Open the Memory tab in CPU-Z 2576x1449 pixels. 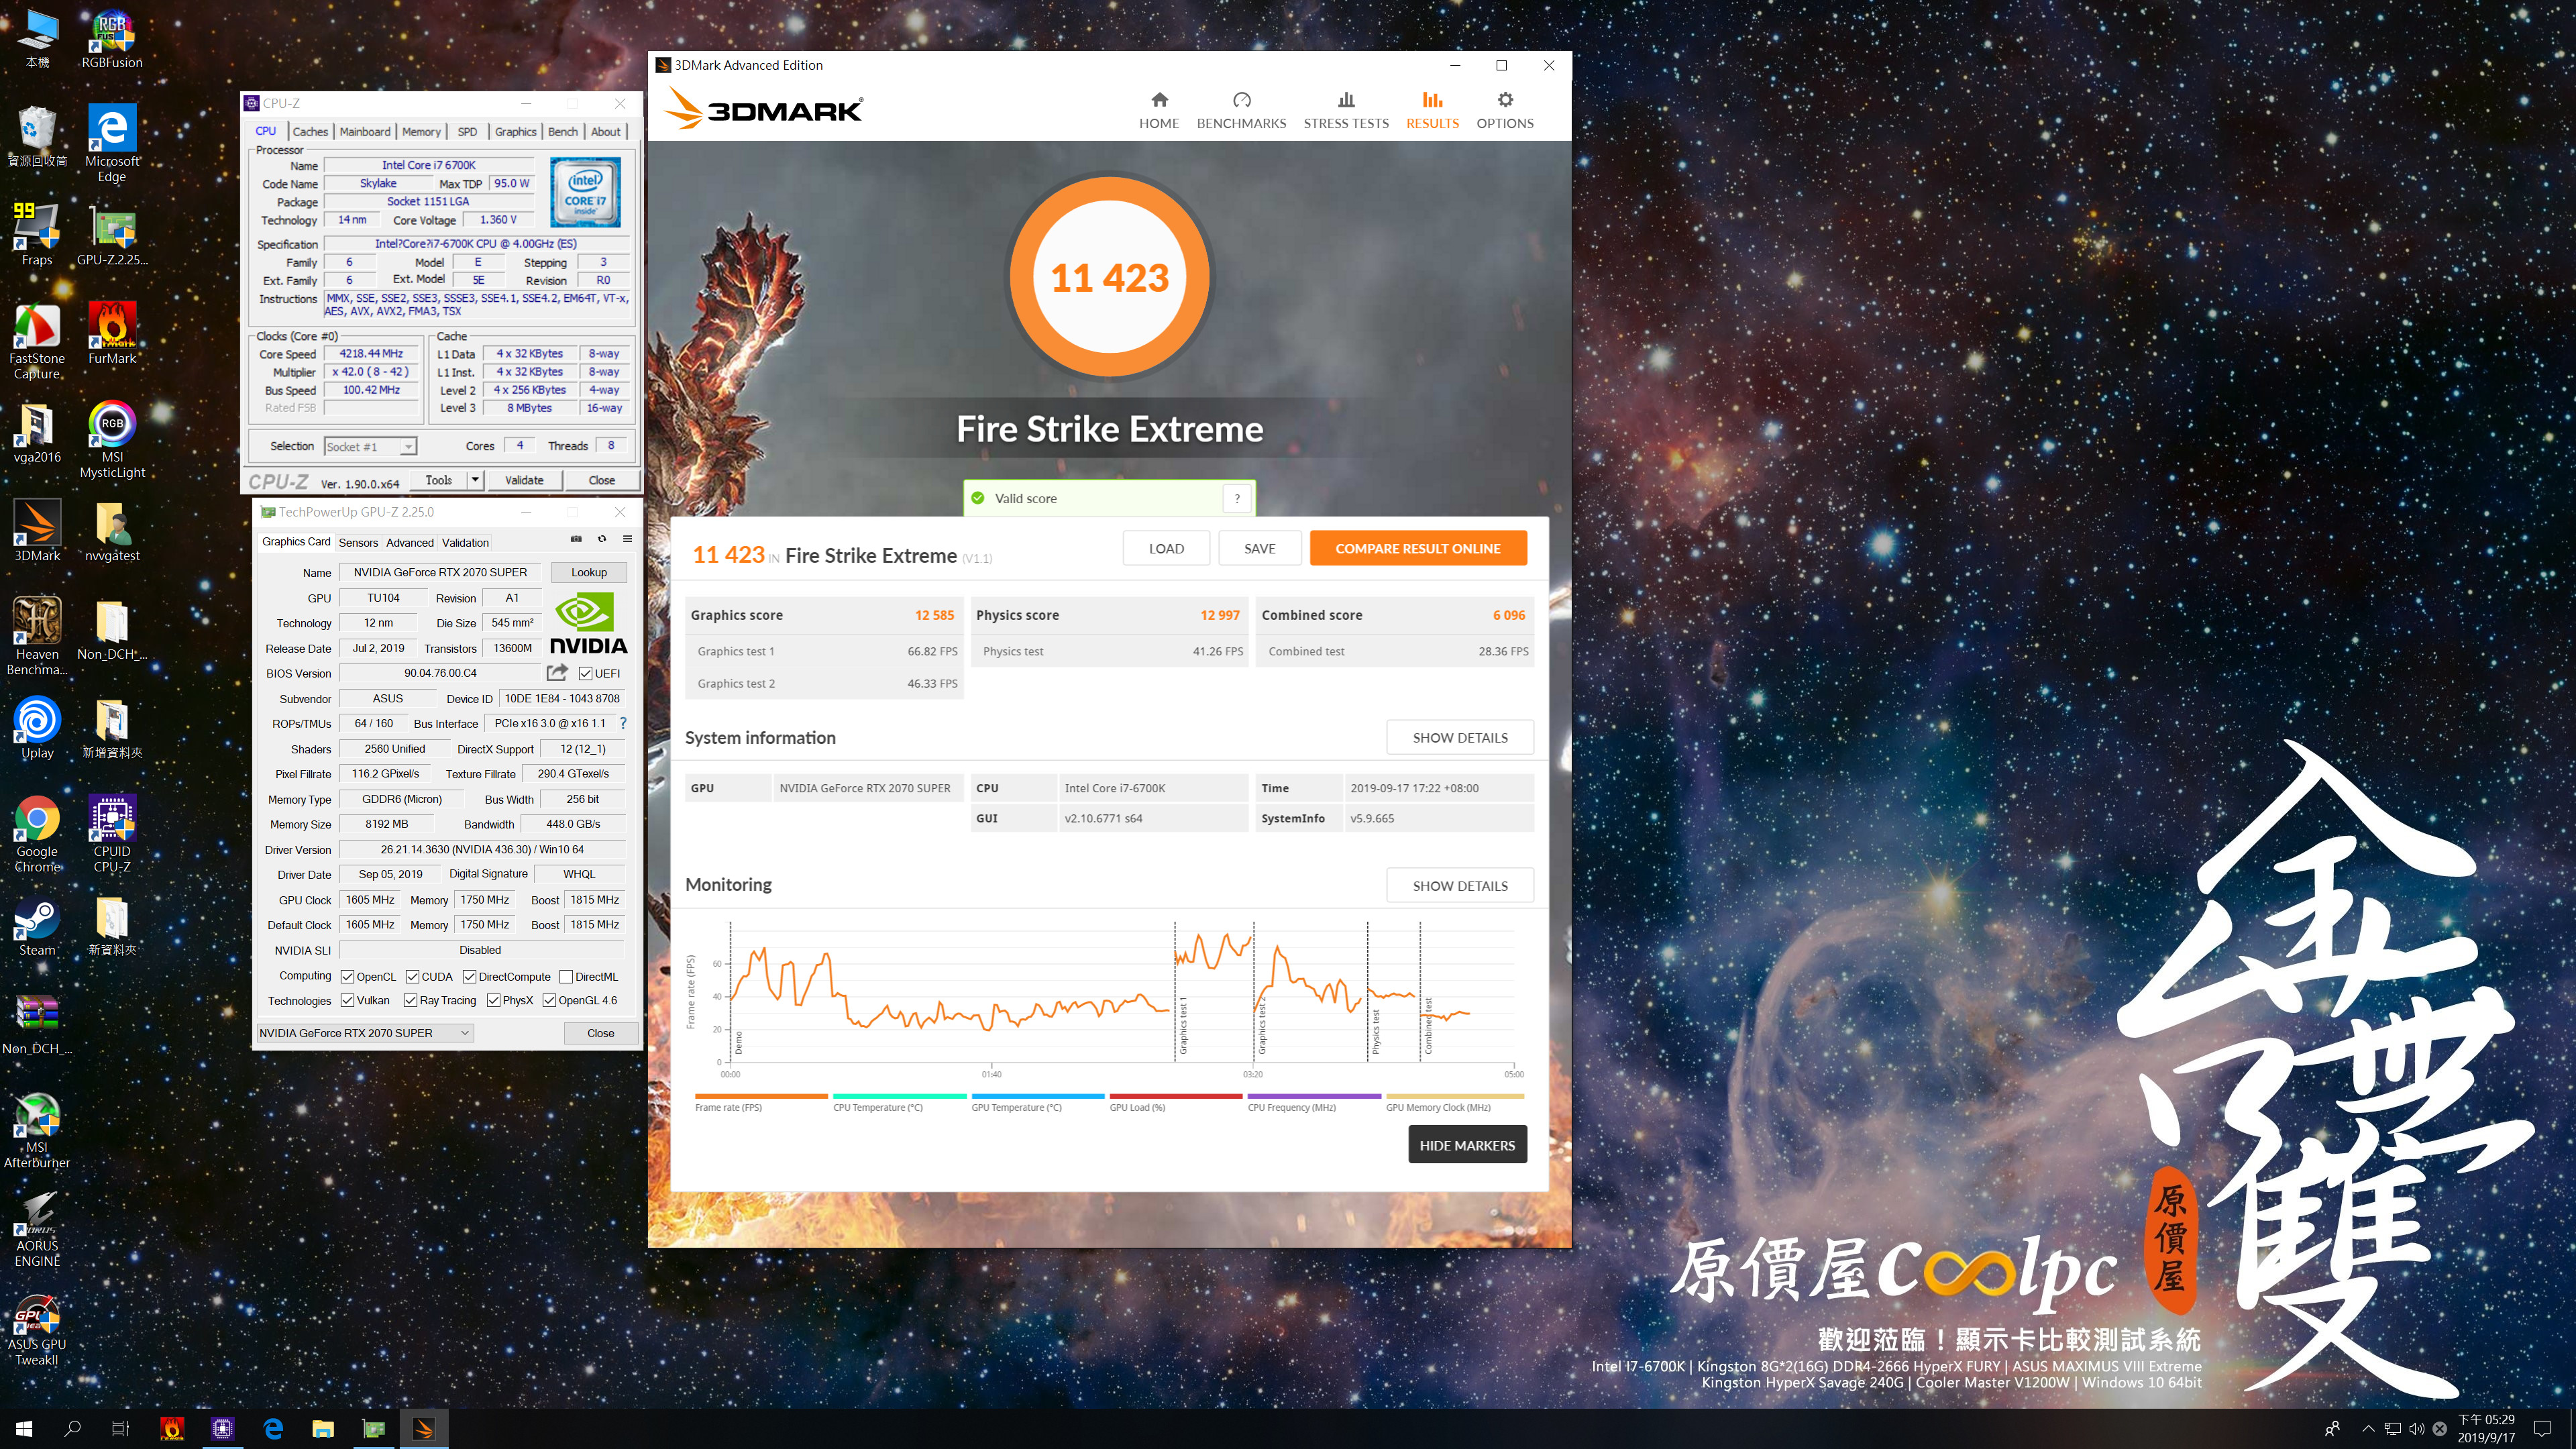pos(421,131)
